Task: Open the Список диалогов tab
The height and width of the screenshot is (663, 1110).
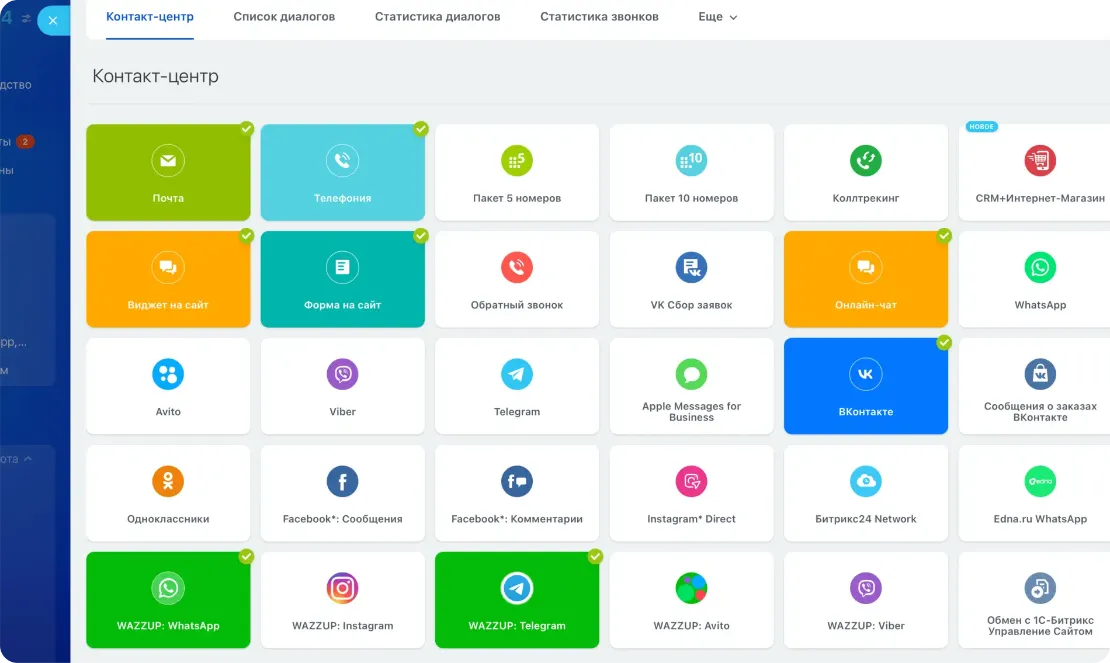Action: [284, 17]
